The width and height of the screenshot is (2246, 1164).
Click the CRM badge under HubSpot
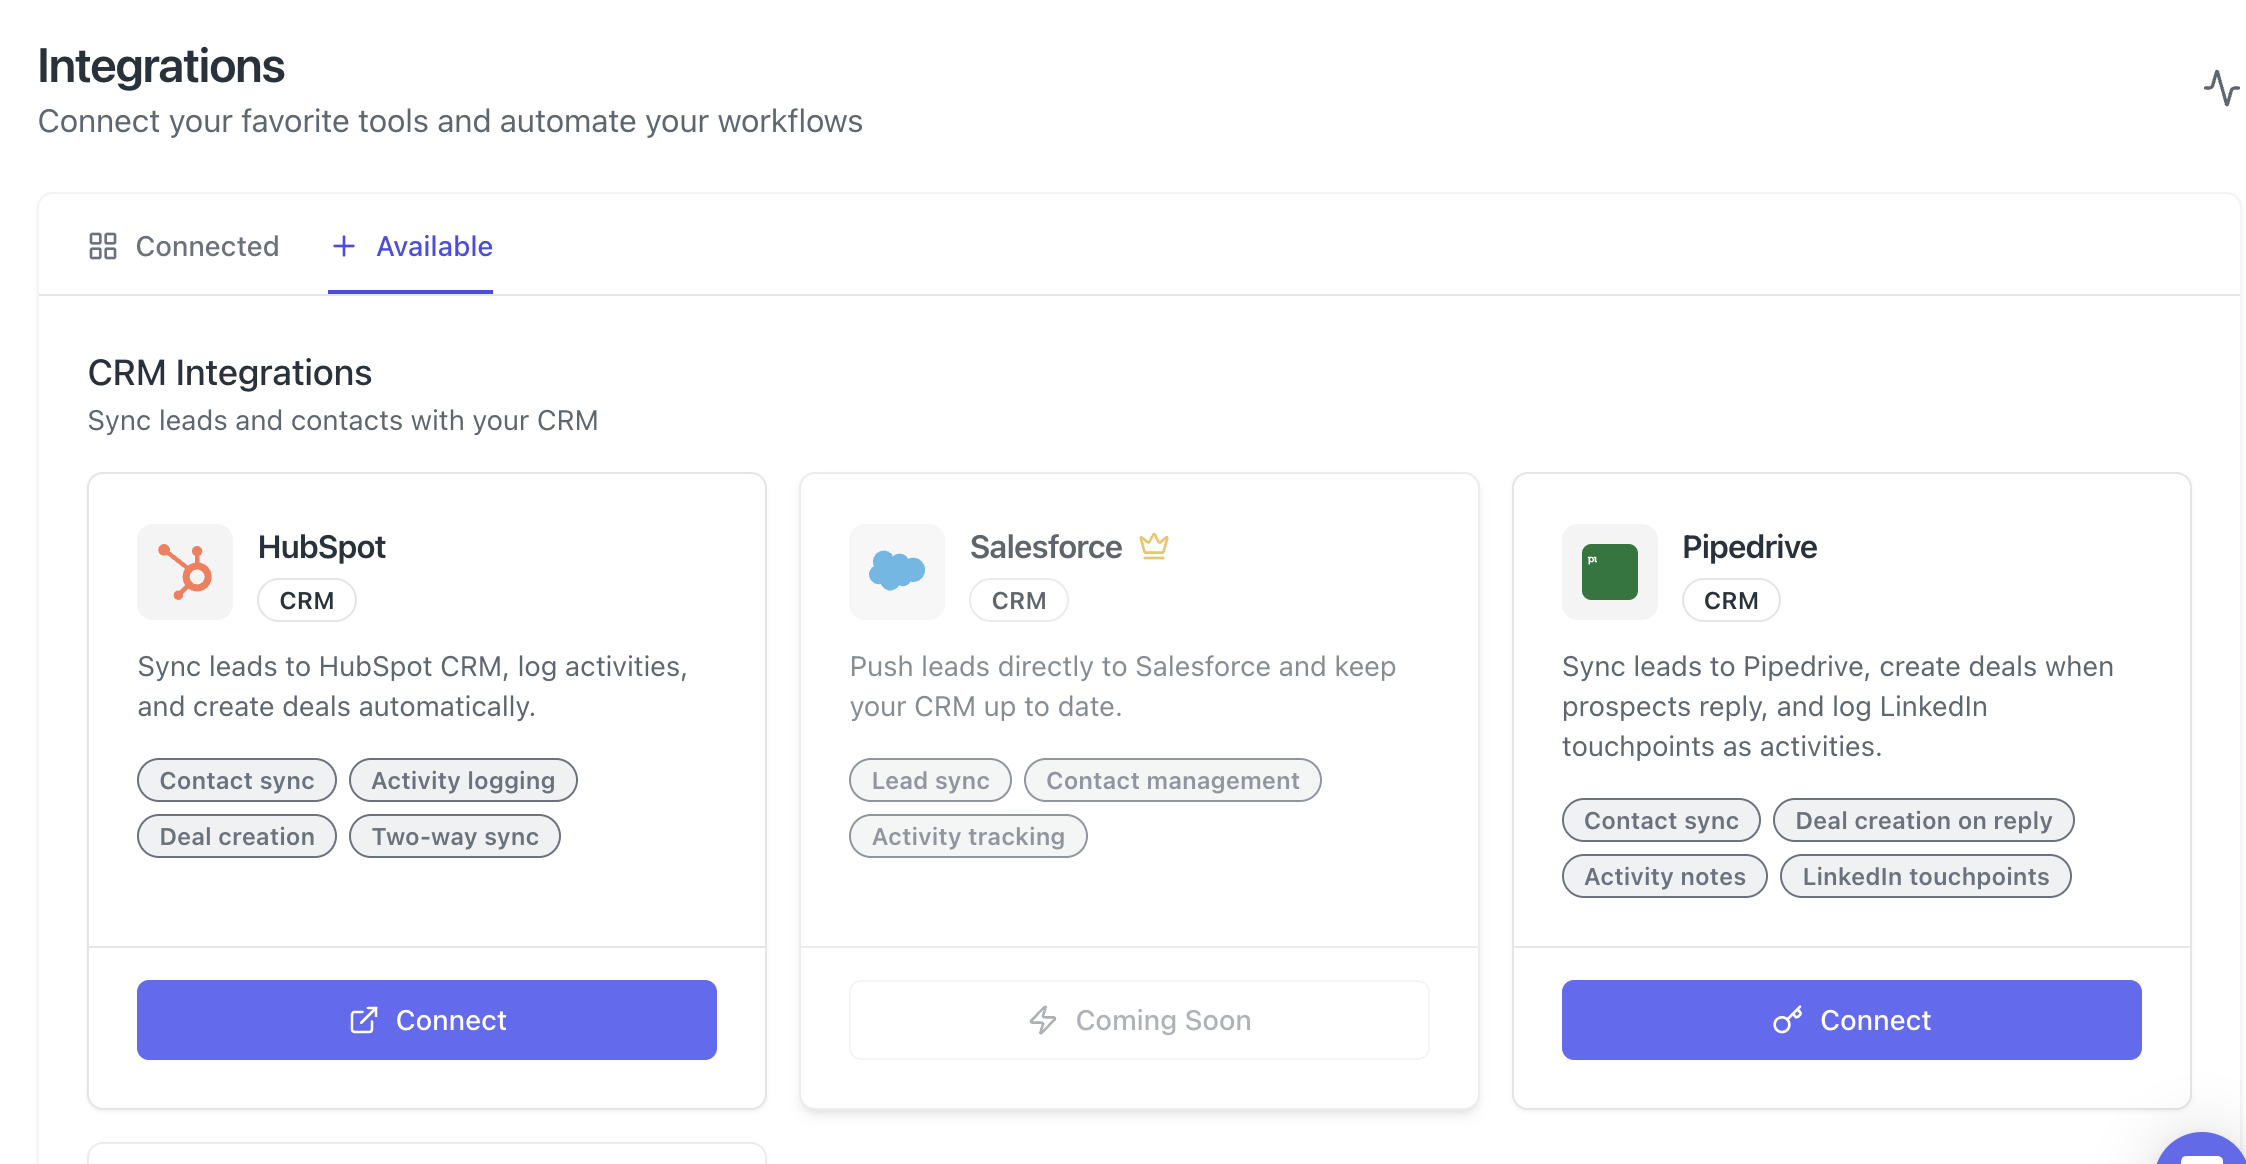tap(306, 601)
